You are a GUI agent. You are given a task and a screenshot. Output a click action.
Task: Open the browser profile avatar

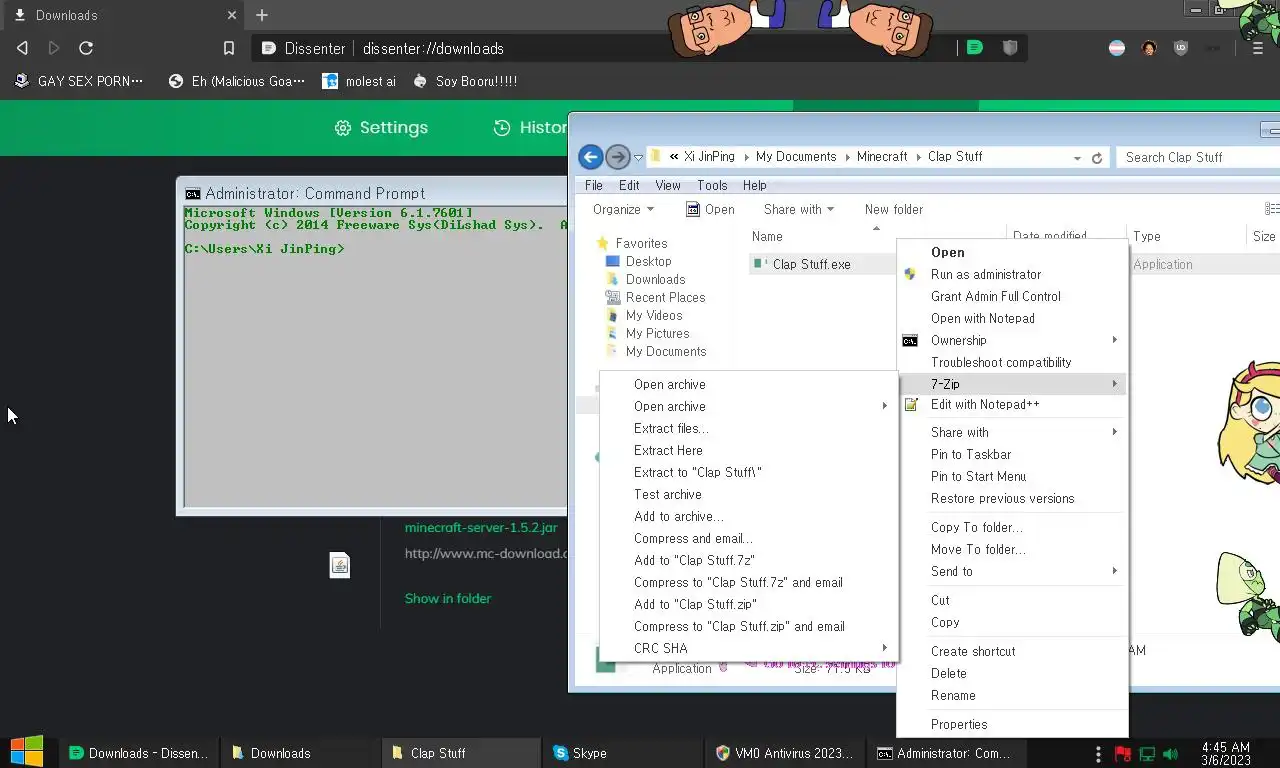pyautogui.click(x=1149, y=48)
